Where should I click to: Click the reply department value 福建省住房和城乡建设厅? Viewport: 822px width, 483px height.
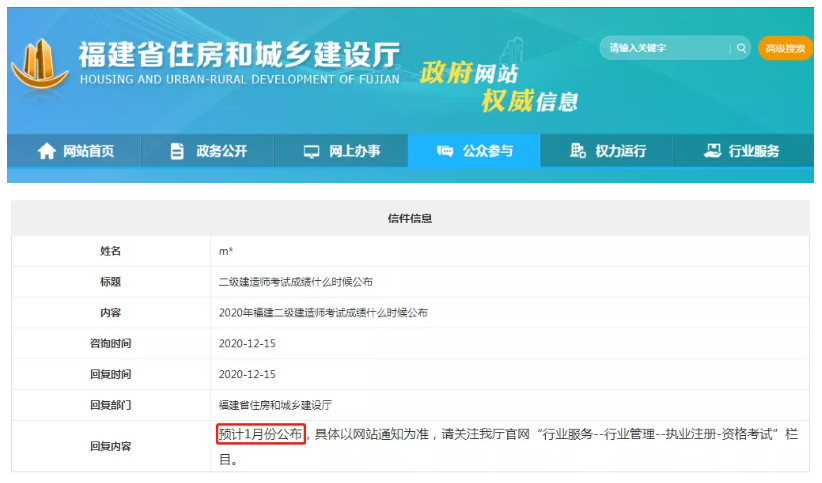coord(275,405)
